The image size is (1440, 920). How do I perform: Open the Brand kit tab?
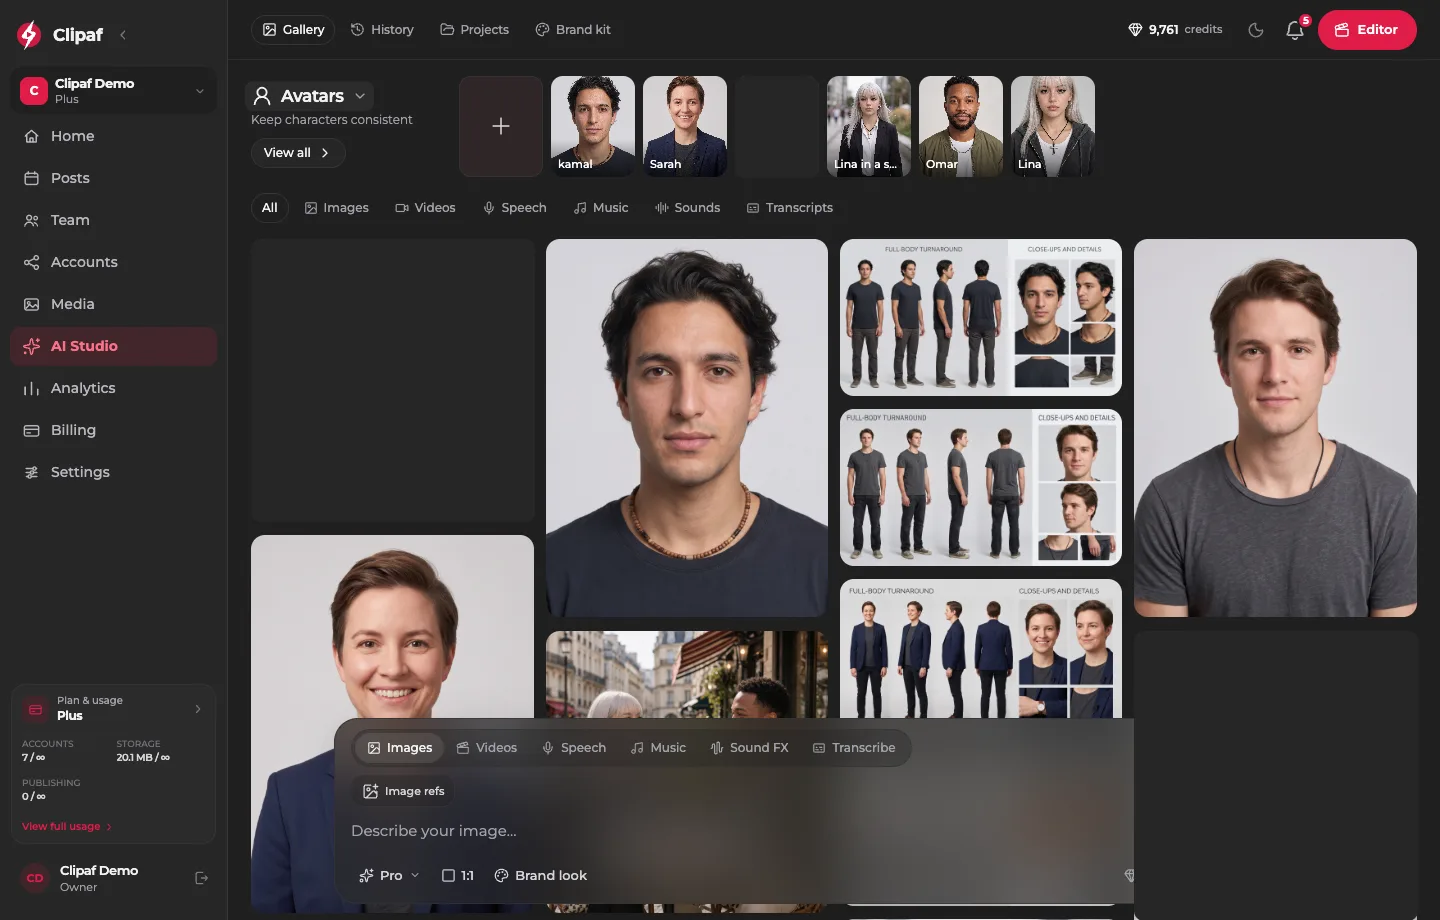[573, 30]
